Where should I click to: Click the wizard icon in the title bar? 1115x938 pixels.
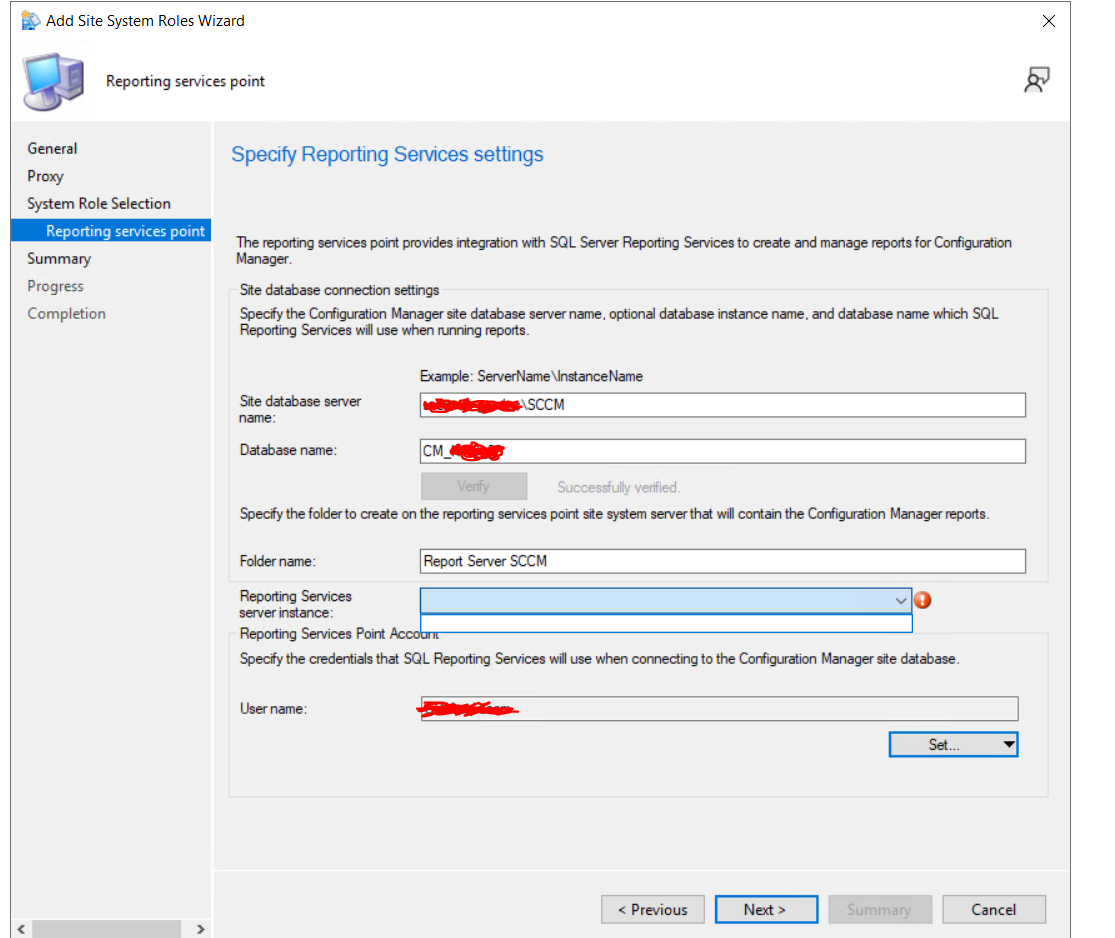click(x=31, y=21)
